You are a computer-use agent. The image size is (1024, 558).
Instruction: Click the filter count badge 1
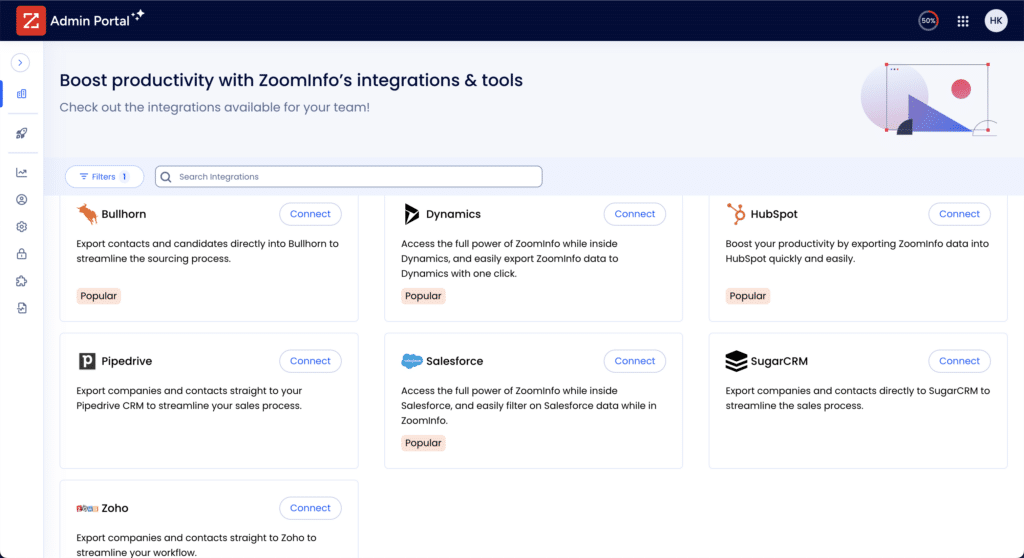pos(124,176)
